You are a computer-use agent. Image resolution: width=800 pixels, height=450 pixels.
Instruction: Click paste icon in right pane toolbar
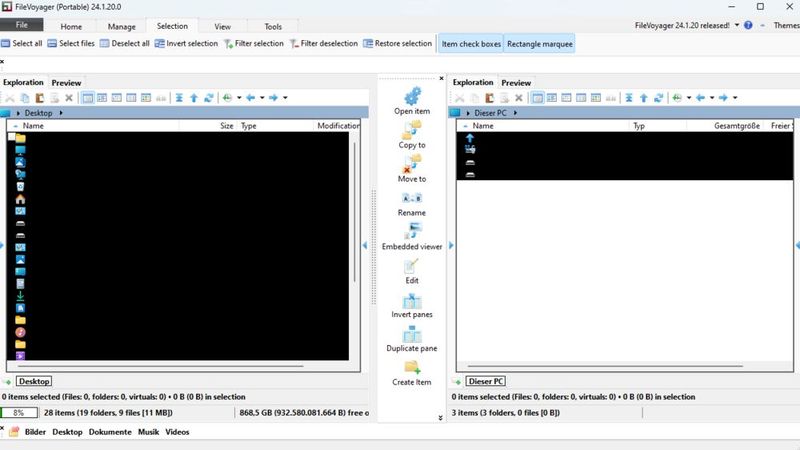point(489,98)
